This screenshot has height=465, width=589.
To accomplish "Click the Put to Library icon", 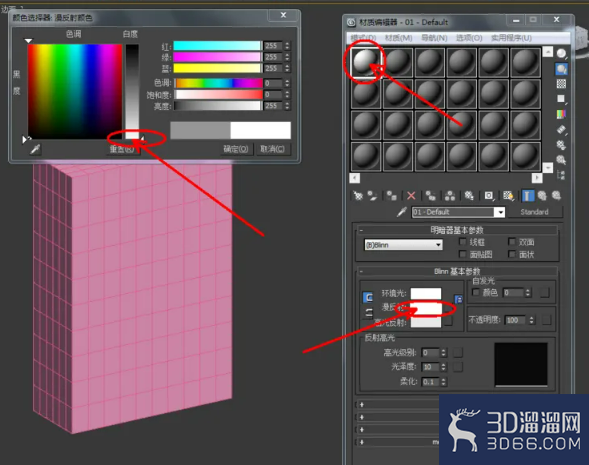I will 469,196.
